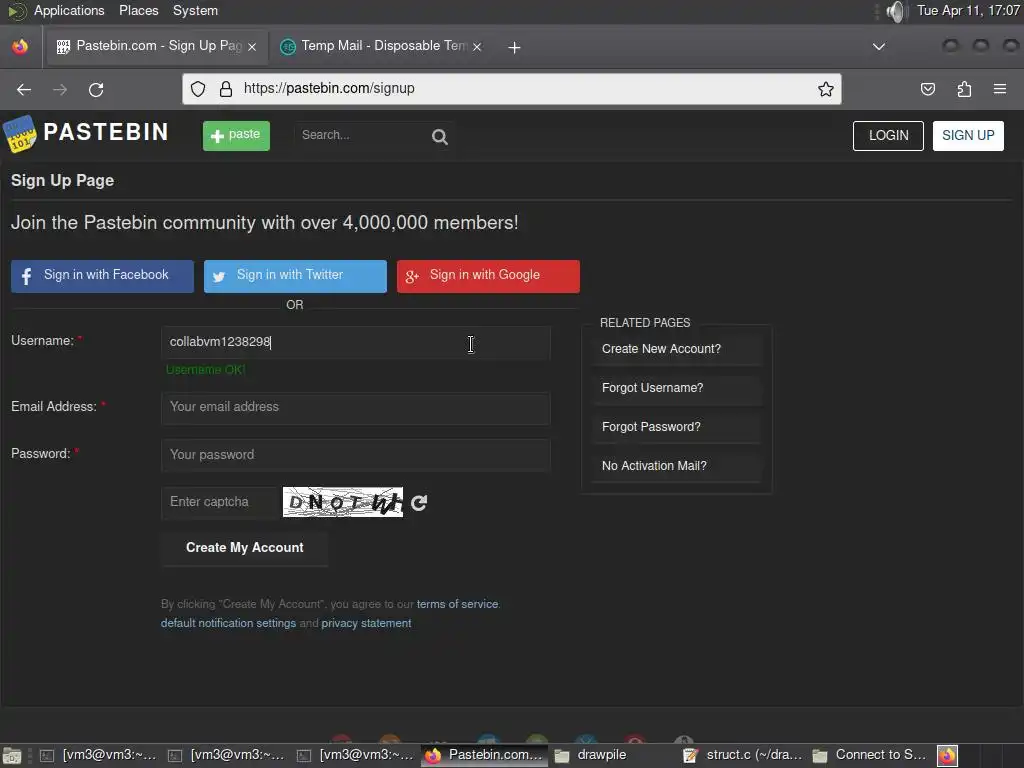Open the terms of service link

pyautogui.click(x=457, y=604)
